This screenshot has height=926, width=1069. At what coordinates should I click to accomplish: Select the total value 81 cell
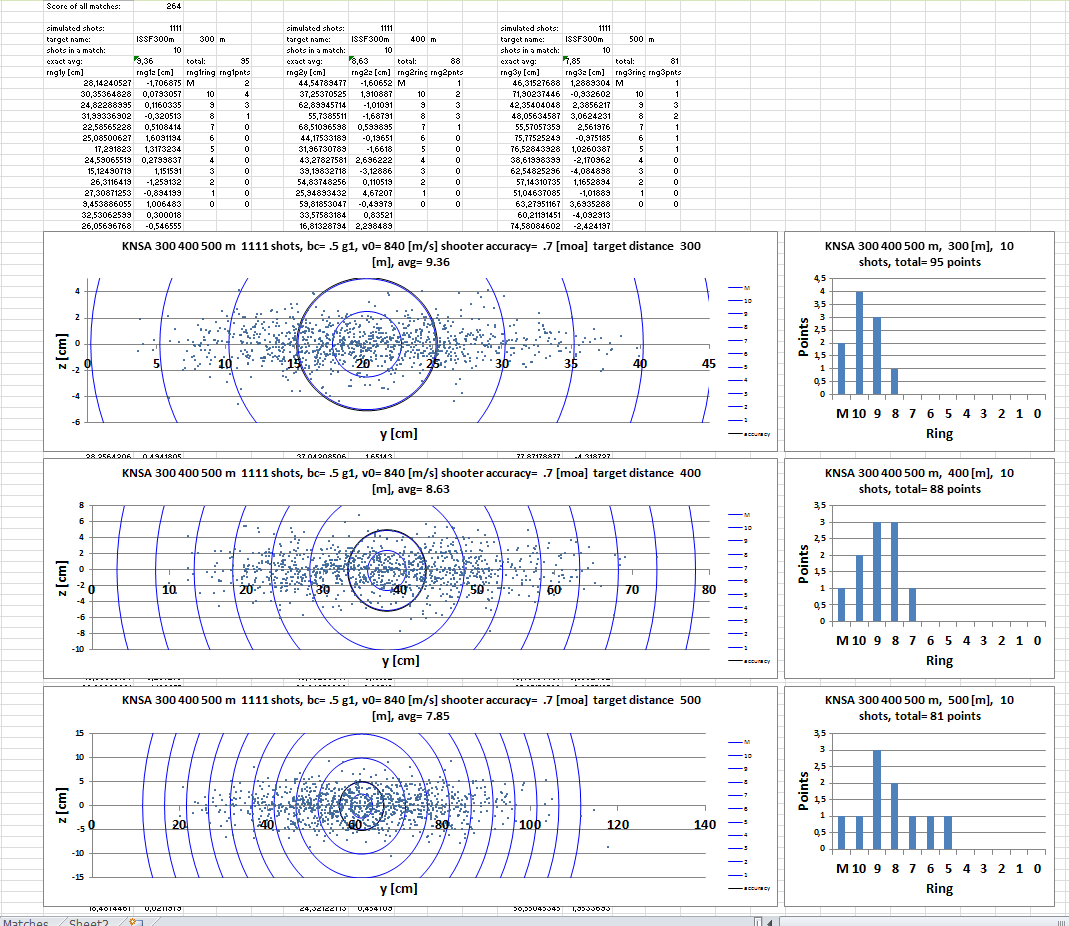click(x=663, y=61)
